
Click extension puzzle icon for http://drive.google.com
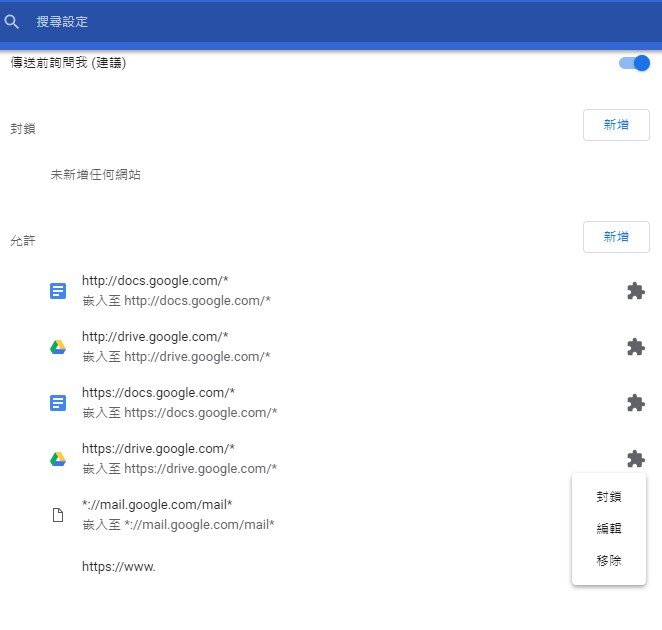click(635, 347)
